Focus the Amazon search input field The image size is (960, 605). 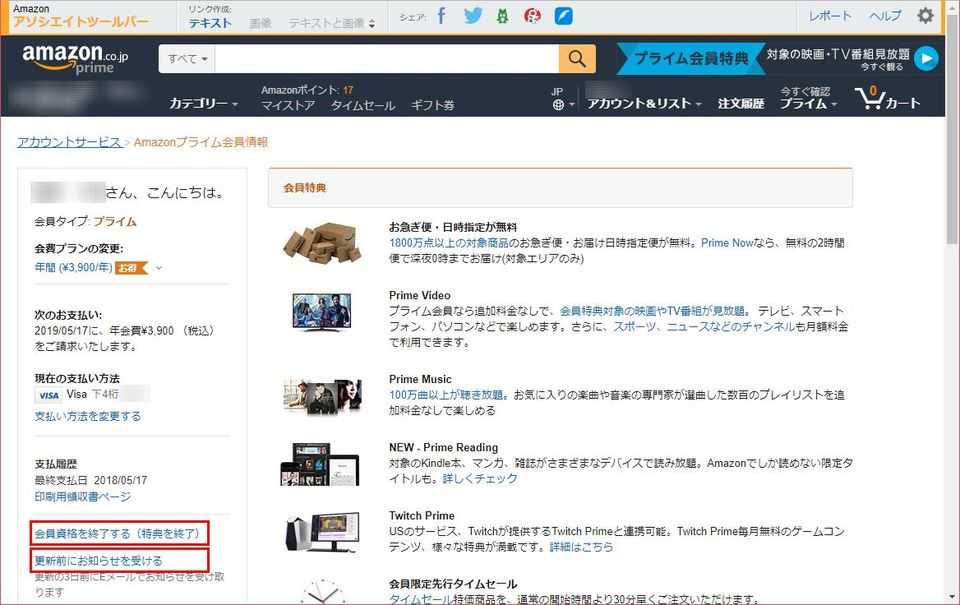(386, 59)
